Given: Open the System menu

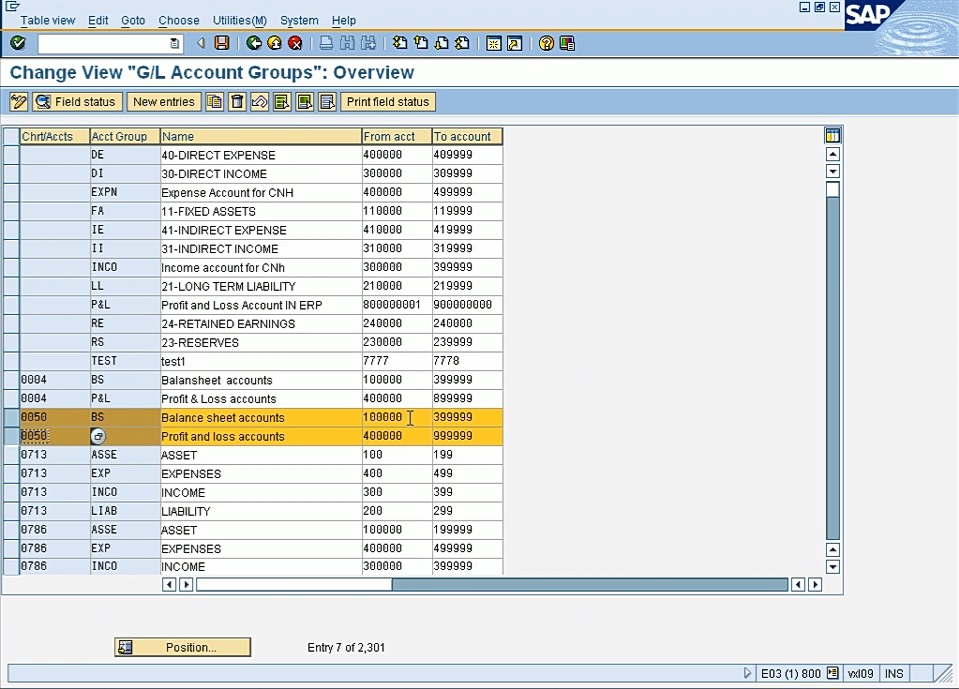Looking at the screenshot, I should click(x=299, y=20).
